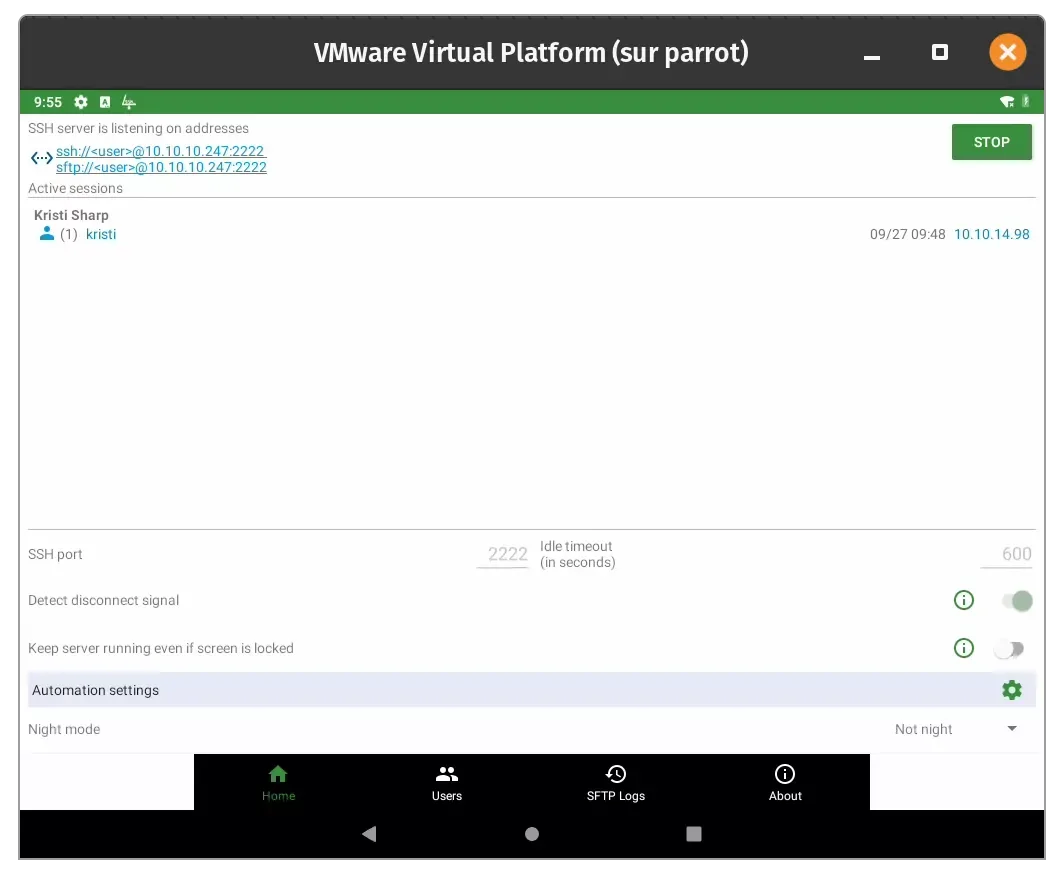Screen dimensions: 1064x878
Task: Click the Active sessions heading
Action: pos(75,188)
